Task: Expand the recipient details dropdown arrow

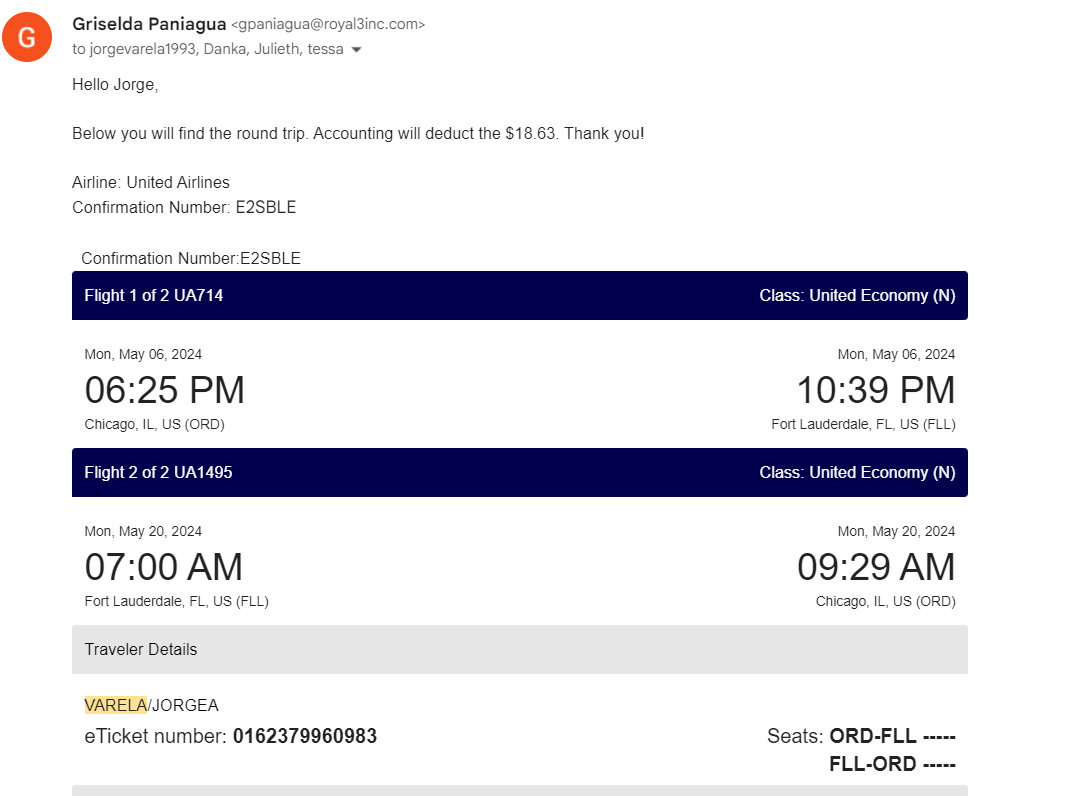Action: 356,49
